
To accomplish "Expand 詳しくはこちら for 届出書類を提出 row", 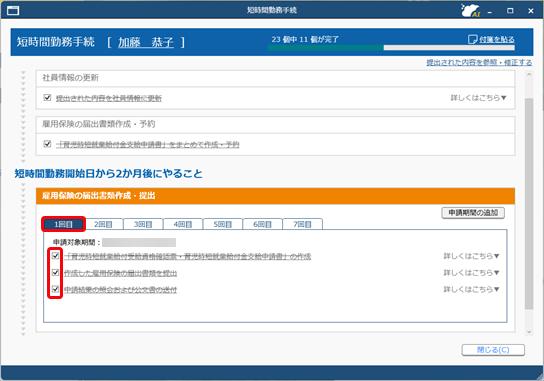I will [471, 273].
